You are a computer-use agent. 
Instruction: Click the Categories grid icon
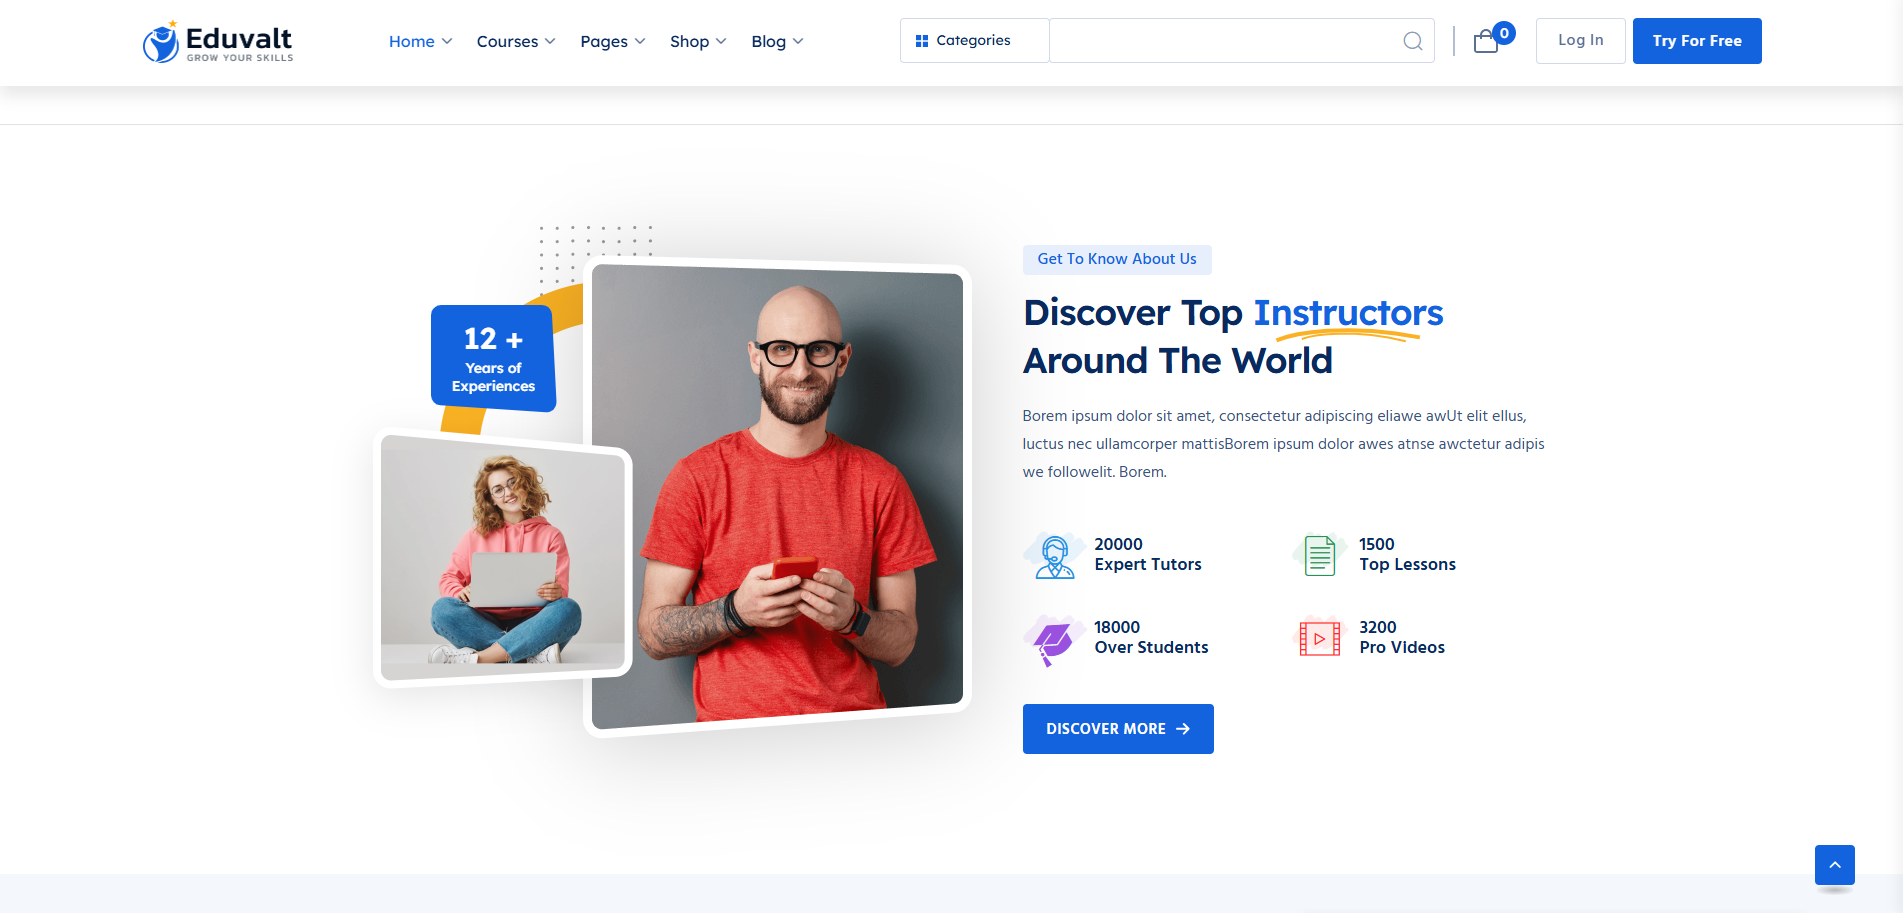(922, 41)
